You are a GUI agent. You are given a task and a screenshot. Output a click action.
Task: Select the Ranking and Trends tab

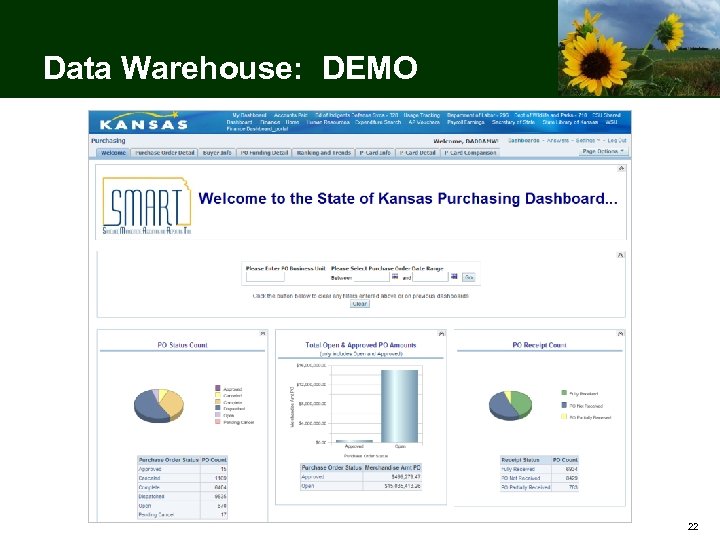pyautogui.click(x=323, y=153)
